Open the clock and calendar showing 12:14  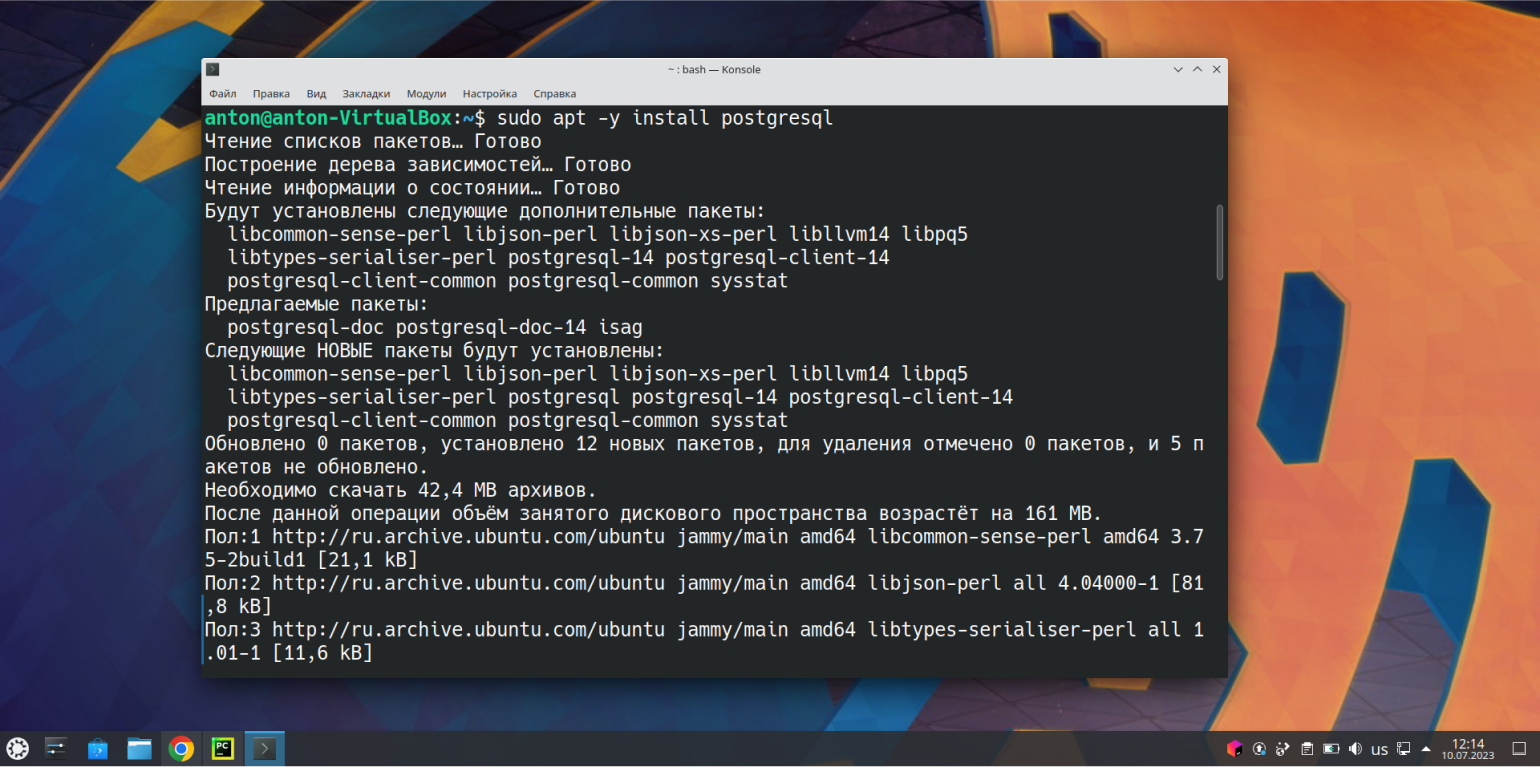(x=1468, y=748)
